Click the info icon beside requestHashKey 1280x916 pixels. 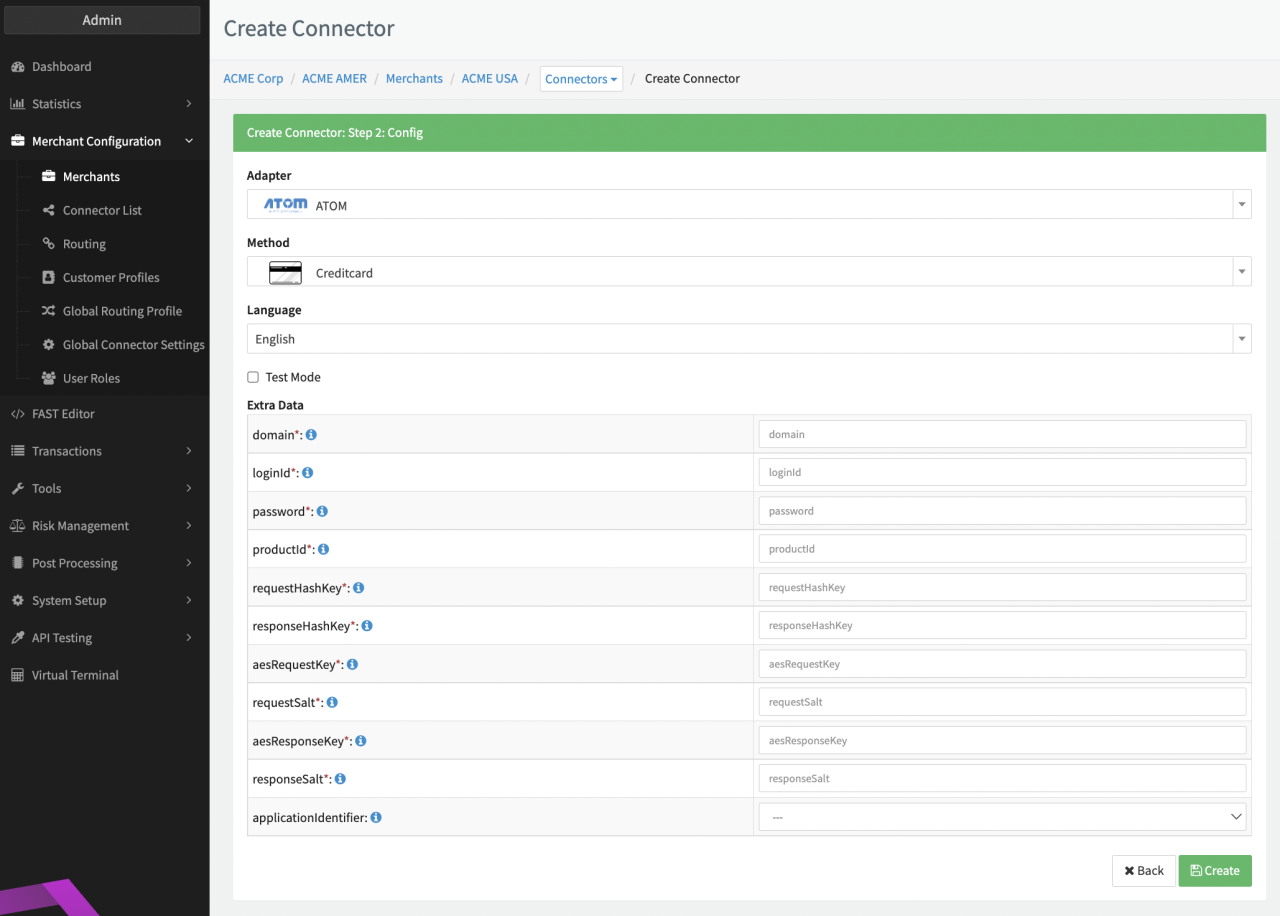coord(359,588)
